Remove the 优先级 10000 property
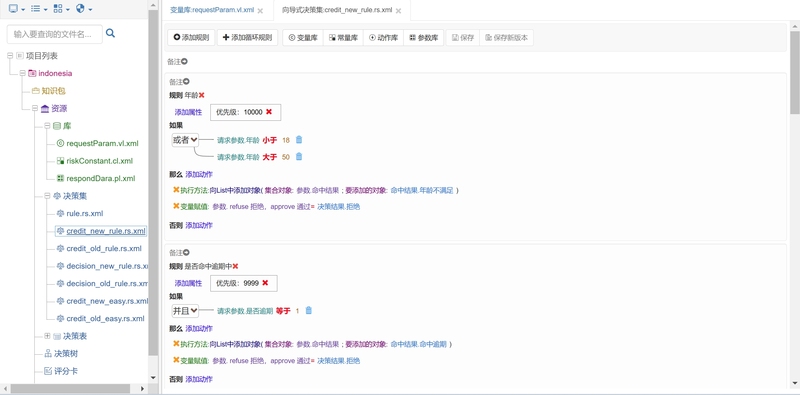 269,112
